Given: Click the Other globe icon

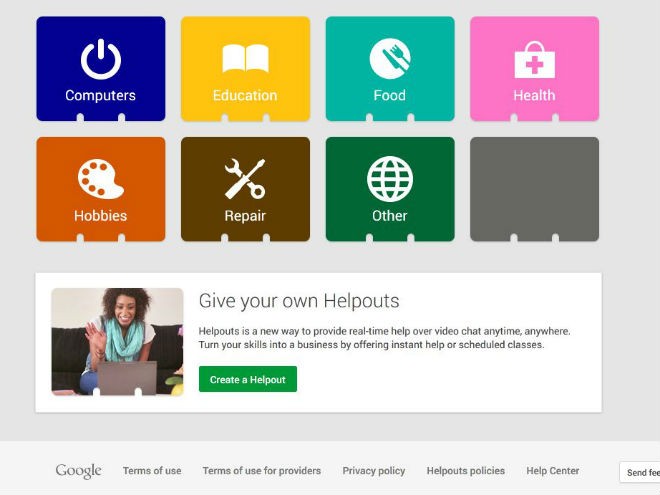Looking at the screenshot, I should coord(390,178).
